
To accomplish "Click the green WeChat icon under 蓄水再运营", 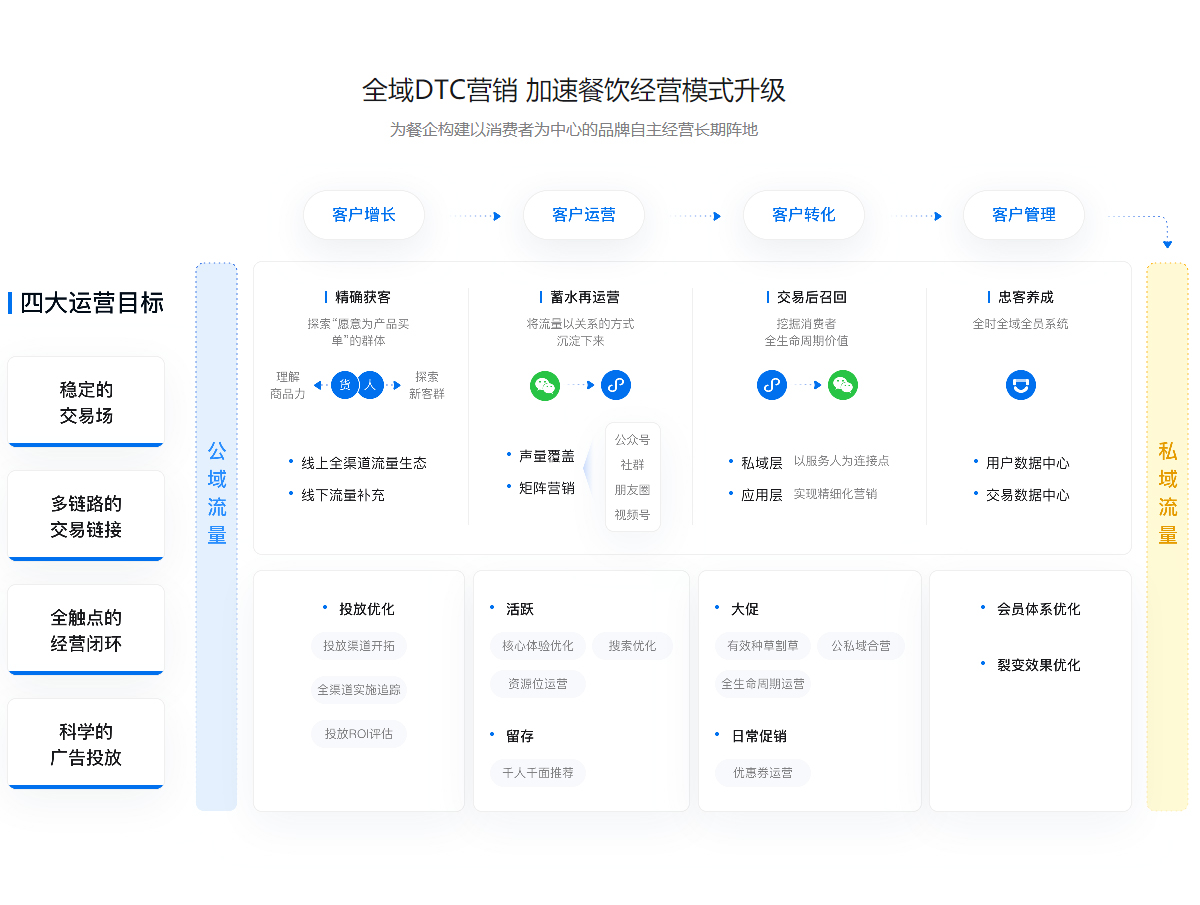I will pos(545,385).
